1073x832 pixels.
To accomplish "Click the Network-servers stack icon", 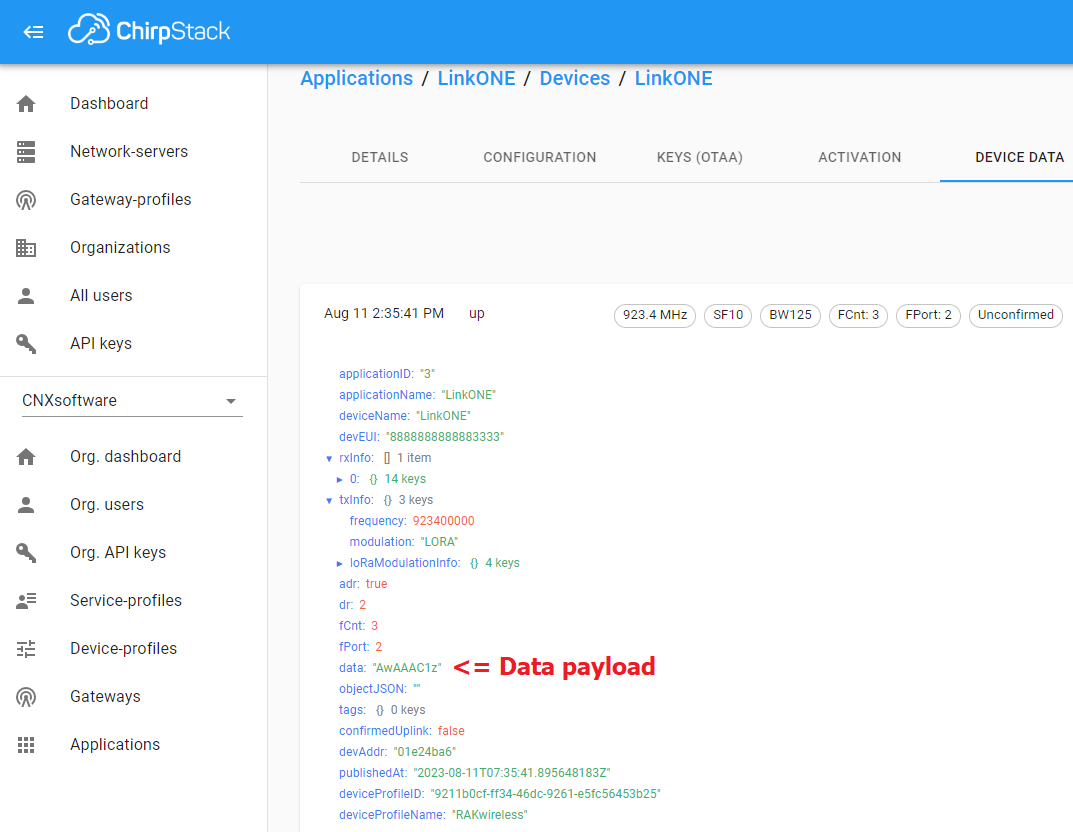I will tap(26, 152).
